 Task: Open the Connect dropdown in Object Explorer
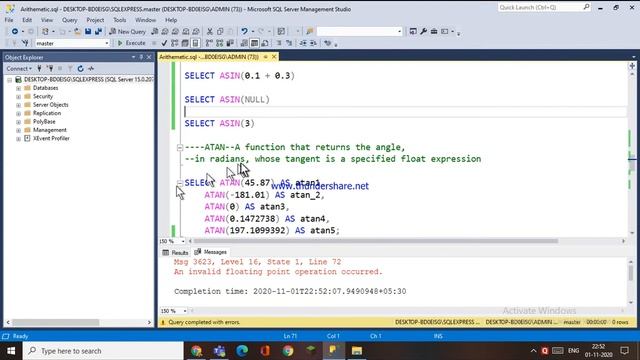pos(19,69)
